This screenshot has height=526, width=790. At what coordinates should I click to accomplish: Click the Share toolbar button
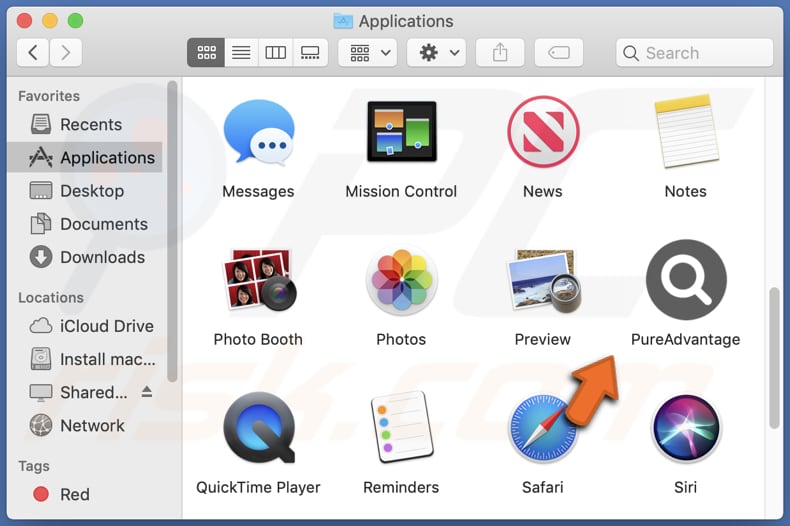point(500,52)
